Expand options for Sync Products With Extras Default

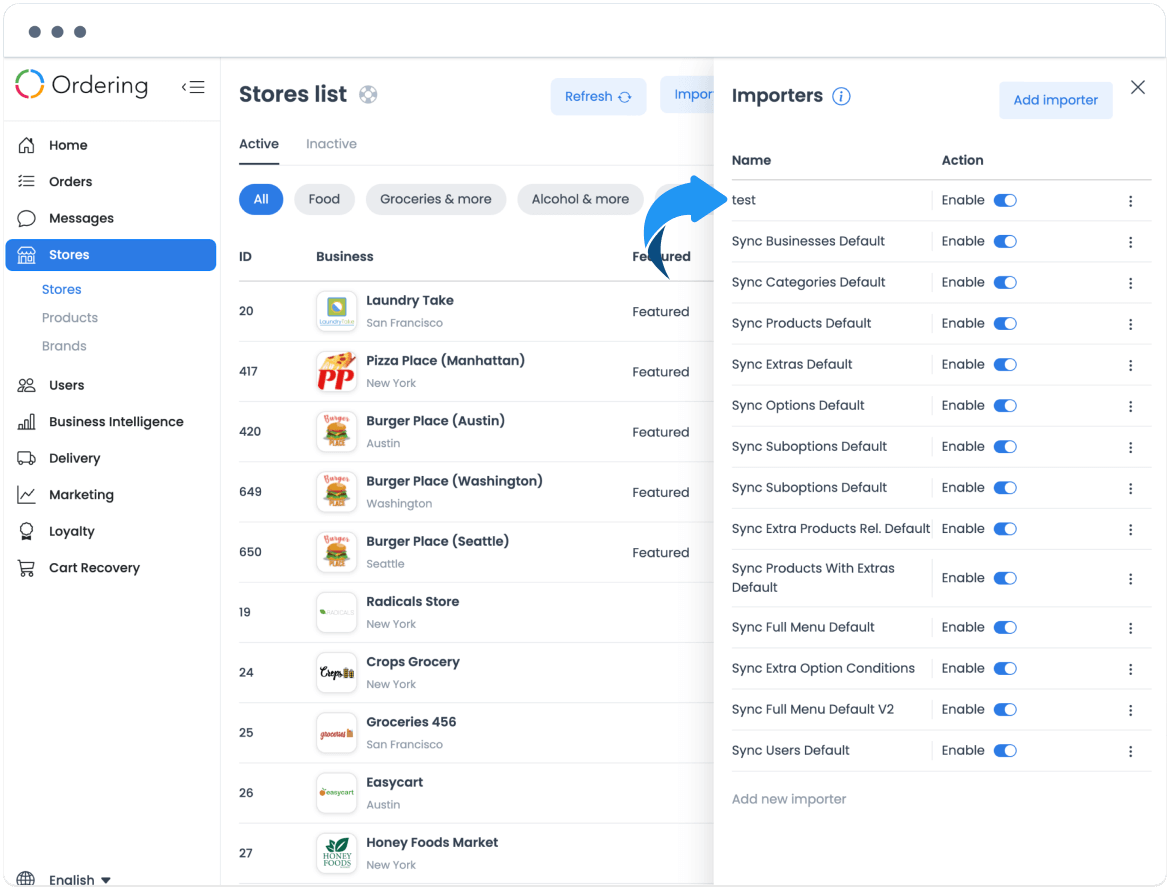(x=1130, y=579)
